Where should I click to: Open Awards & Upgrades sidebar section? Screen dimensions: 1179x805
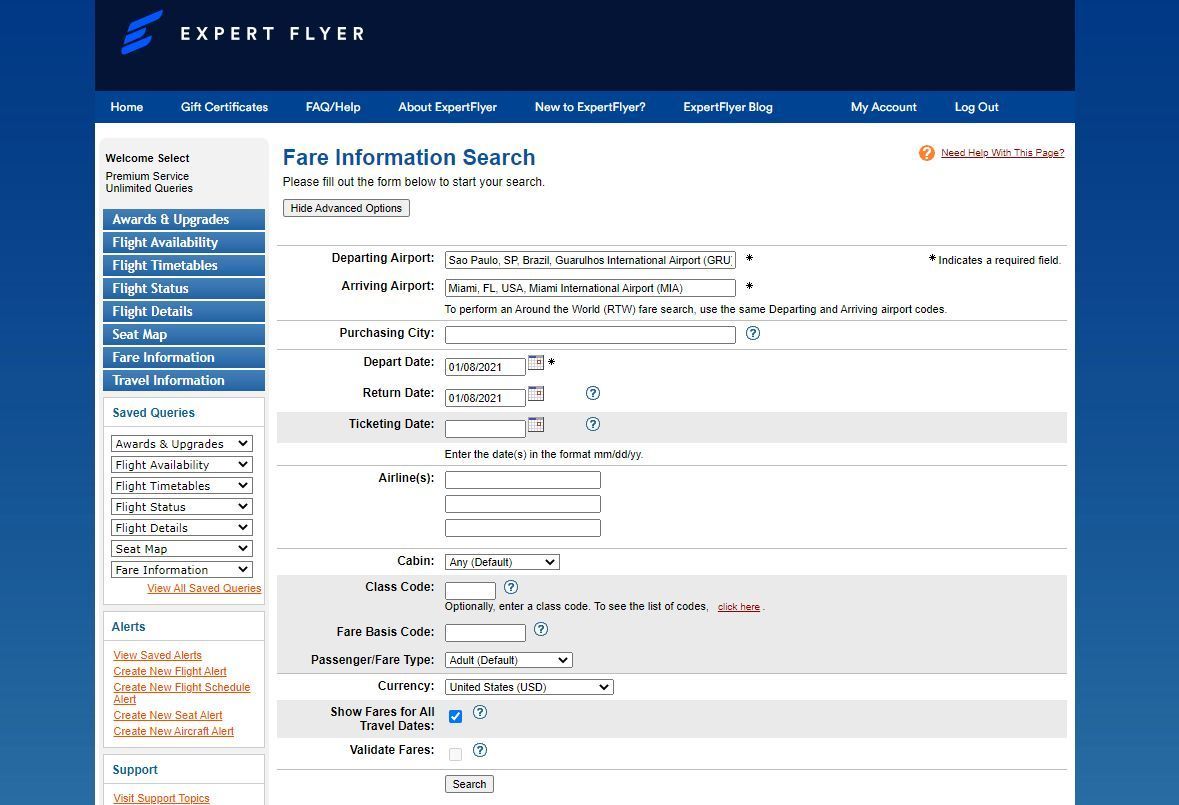183,219
